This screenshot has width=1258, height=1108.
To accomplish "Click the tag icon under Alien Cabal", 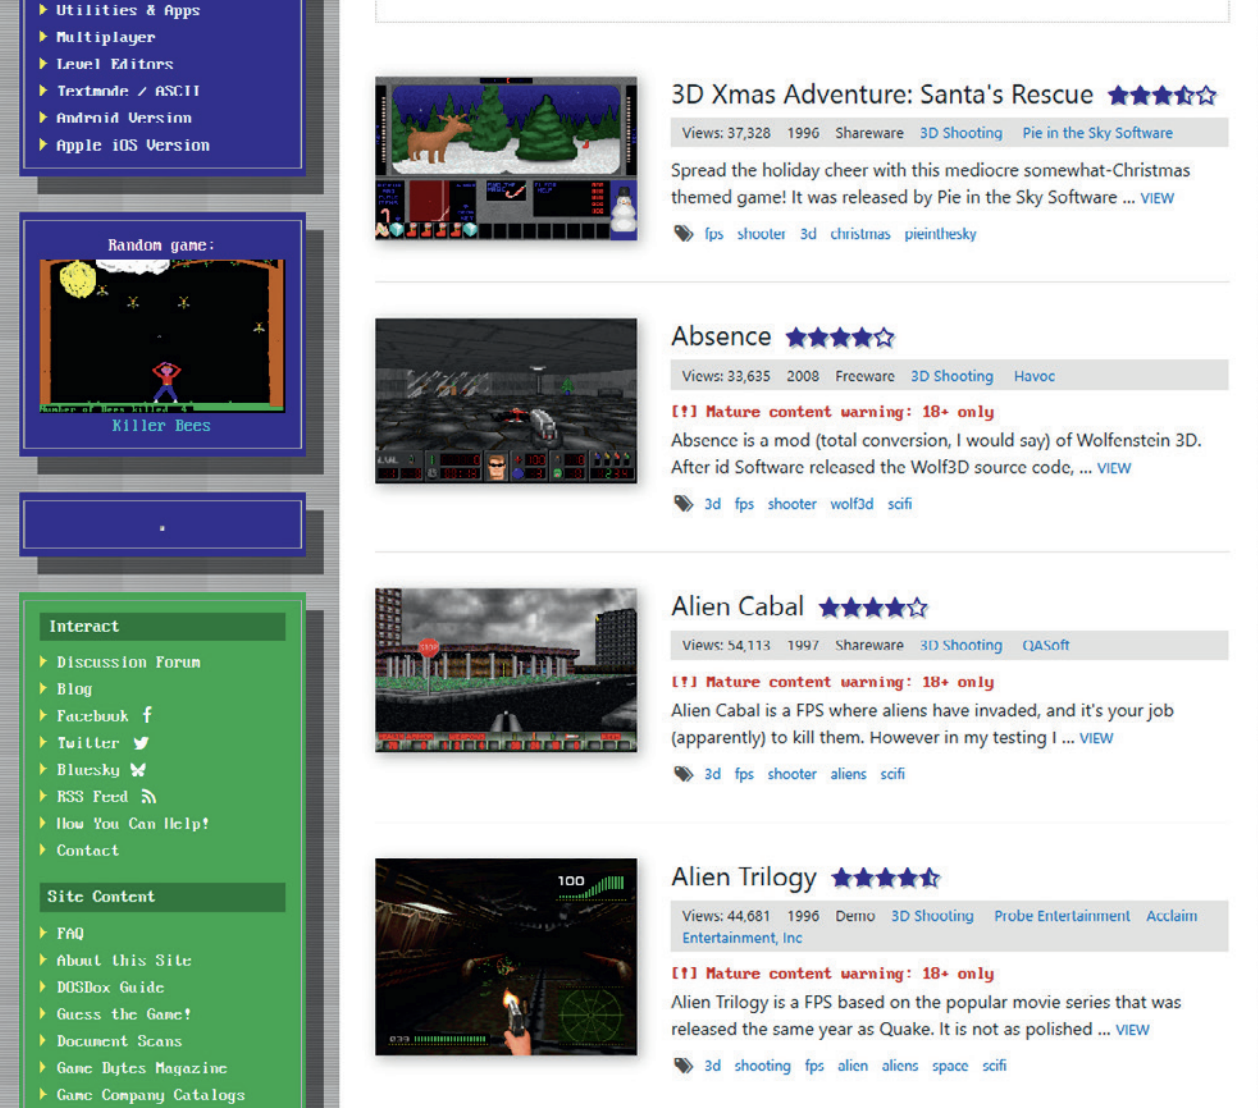I will [x=683, y=774].
